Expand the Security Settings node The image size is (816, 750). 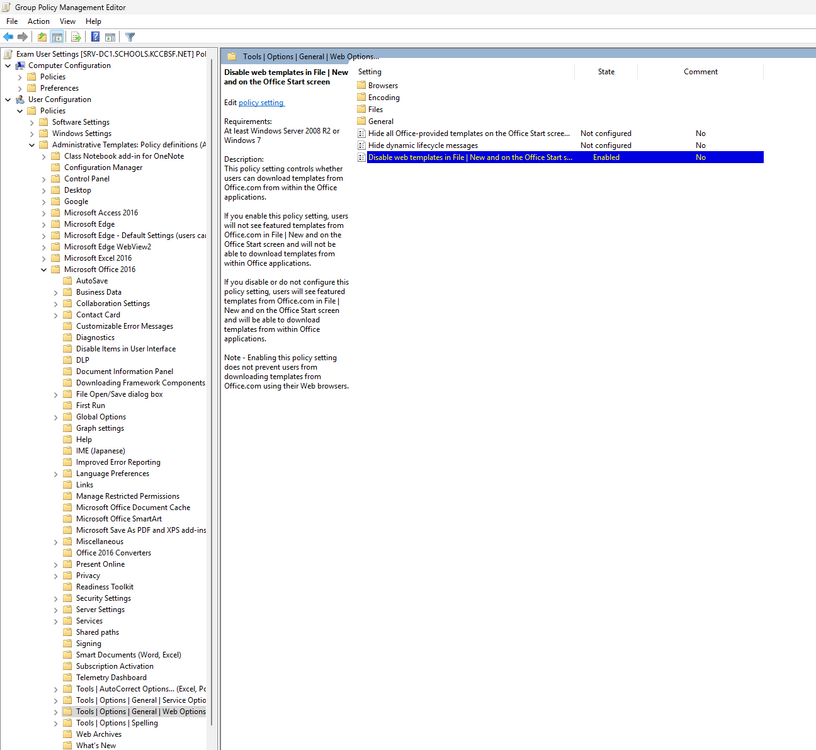(56, 599)
